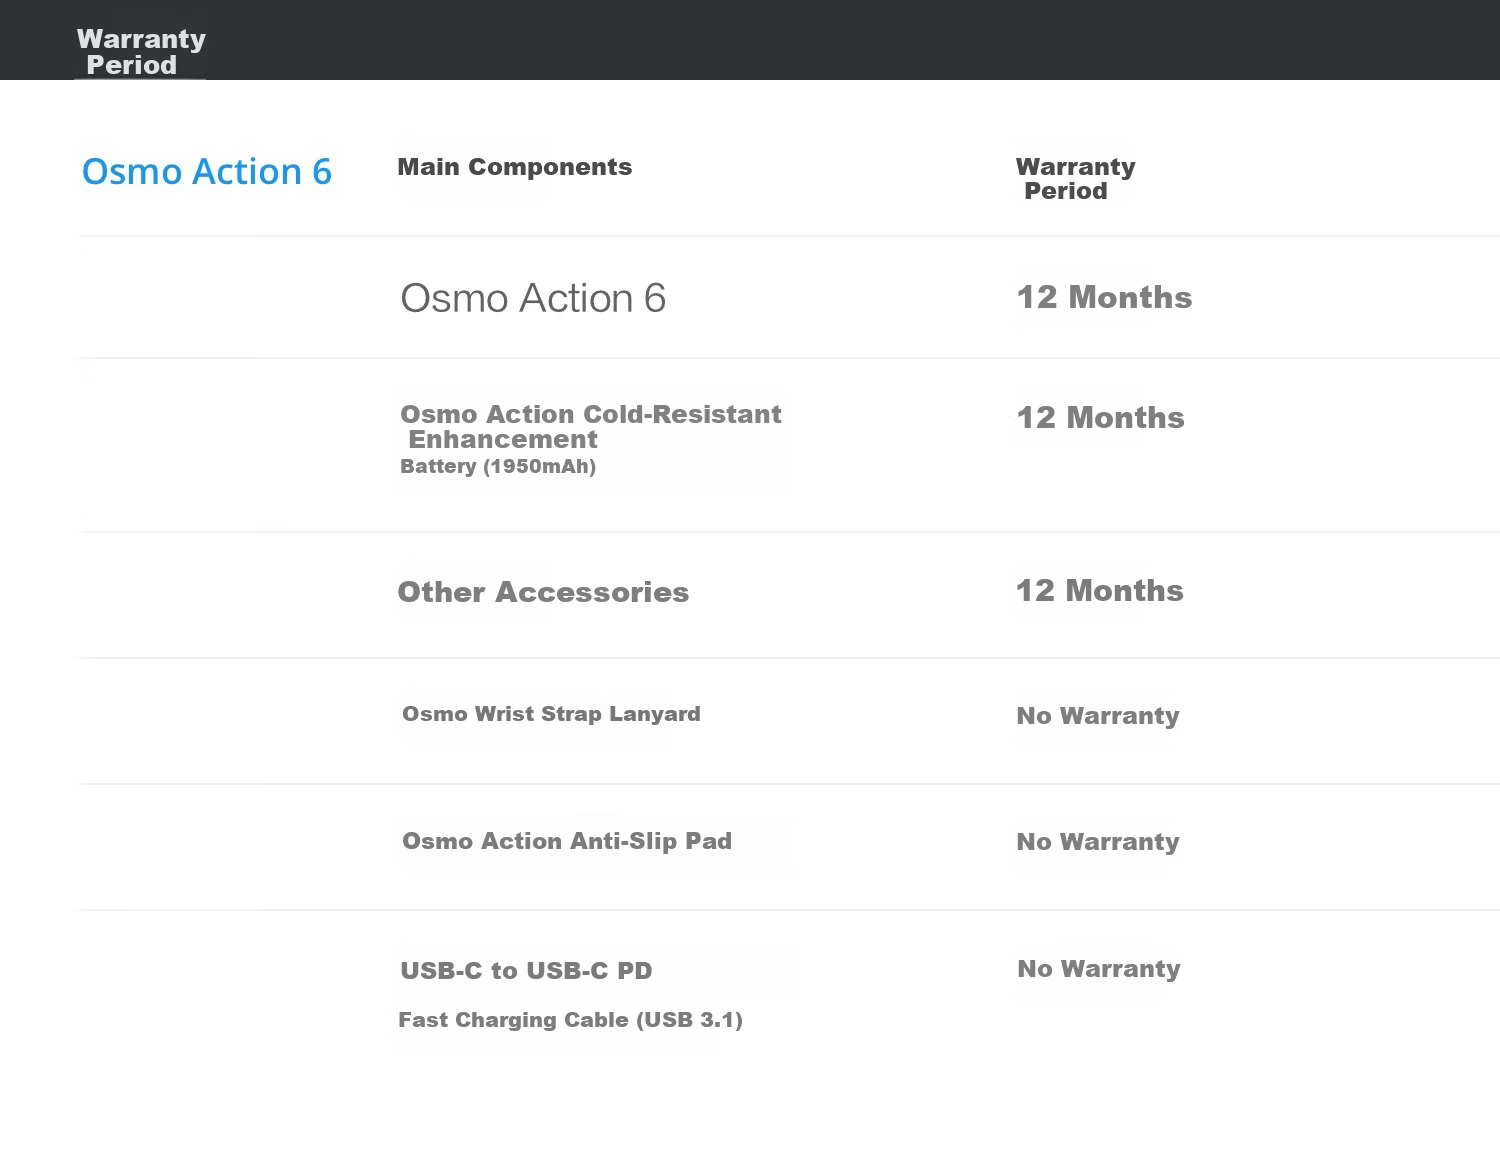Click the Battery (1950mAh) label
This screenshot has height=1150, width=1500.
[x=498, y=466]
